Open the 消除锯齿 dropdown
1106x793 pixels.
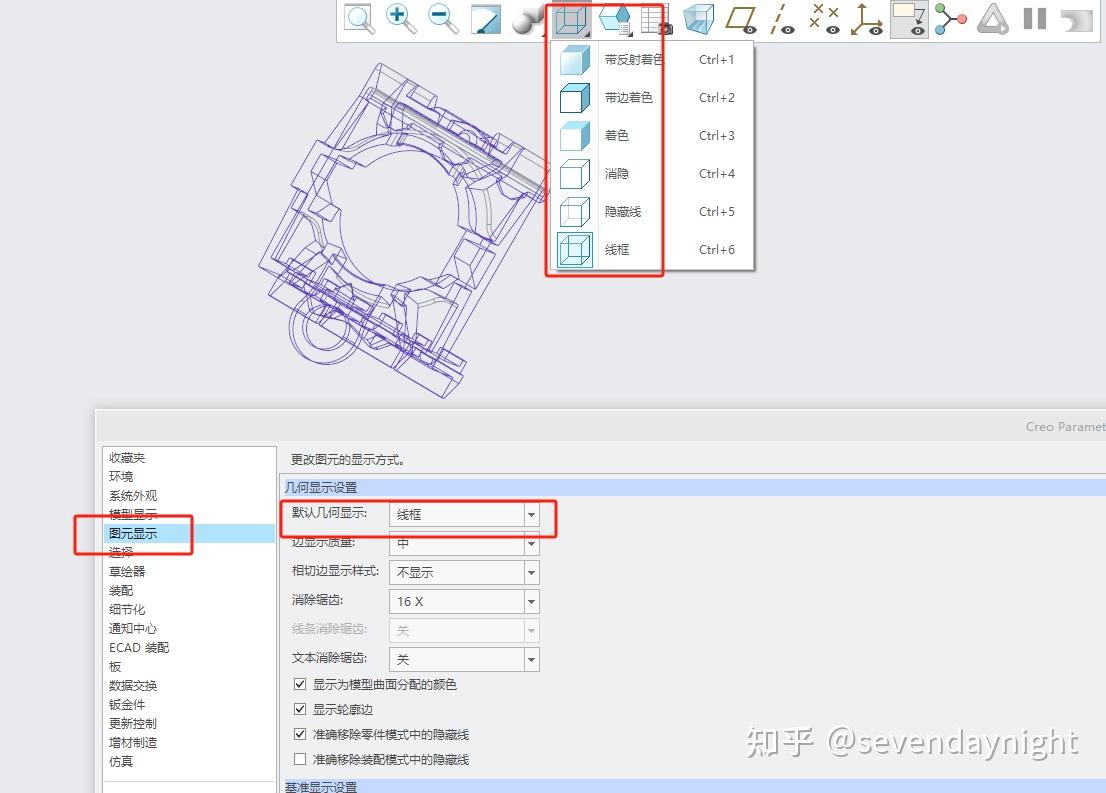[x=529, y=601]
